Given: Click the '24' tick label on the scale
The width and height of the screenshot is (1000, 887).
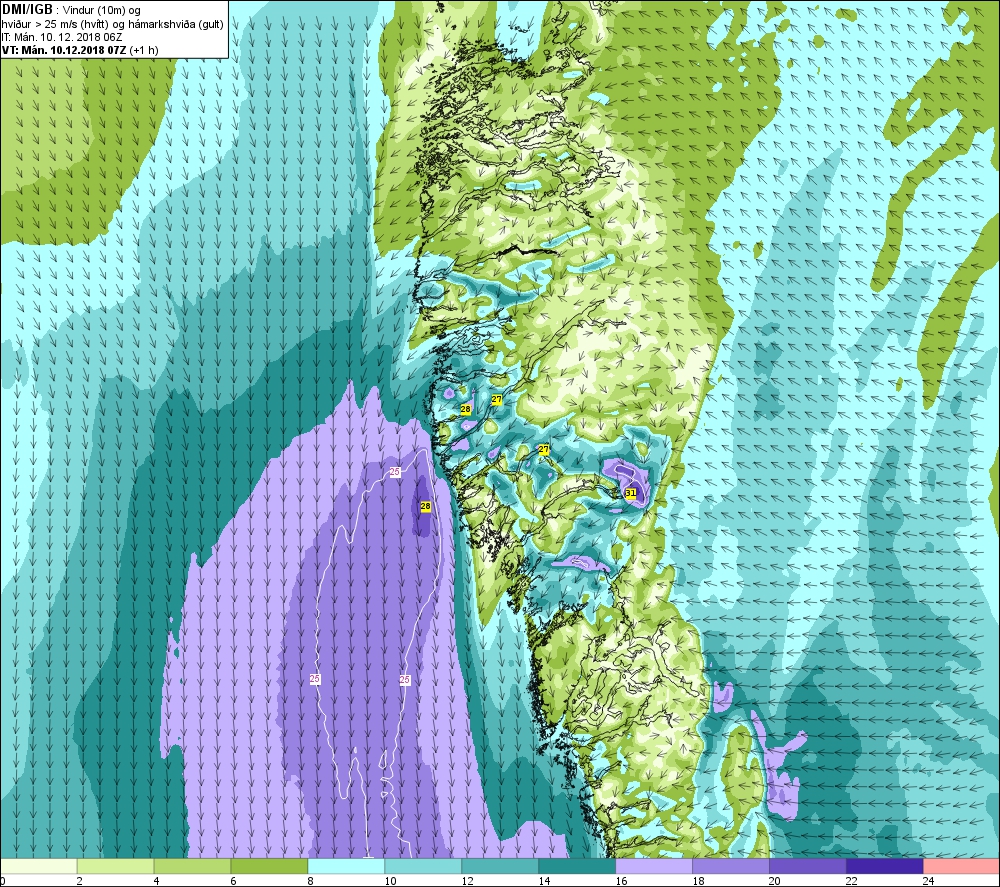Looking at the screenshot, I should click(929, 881).
